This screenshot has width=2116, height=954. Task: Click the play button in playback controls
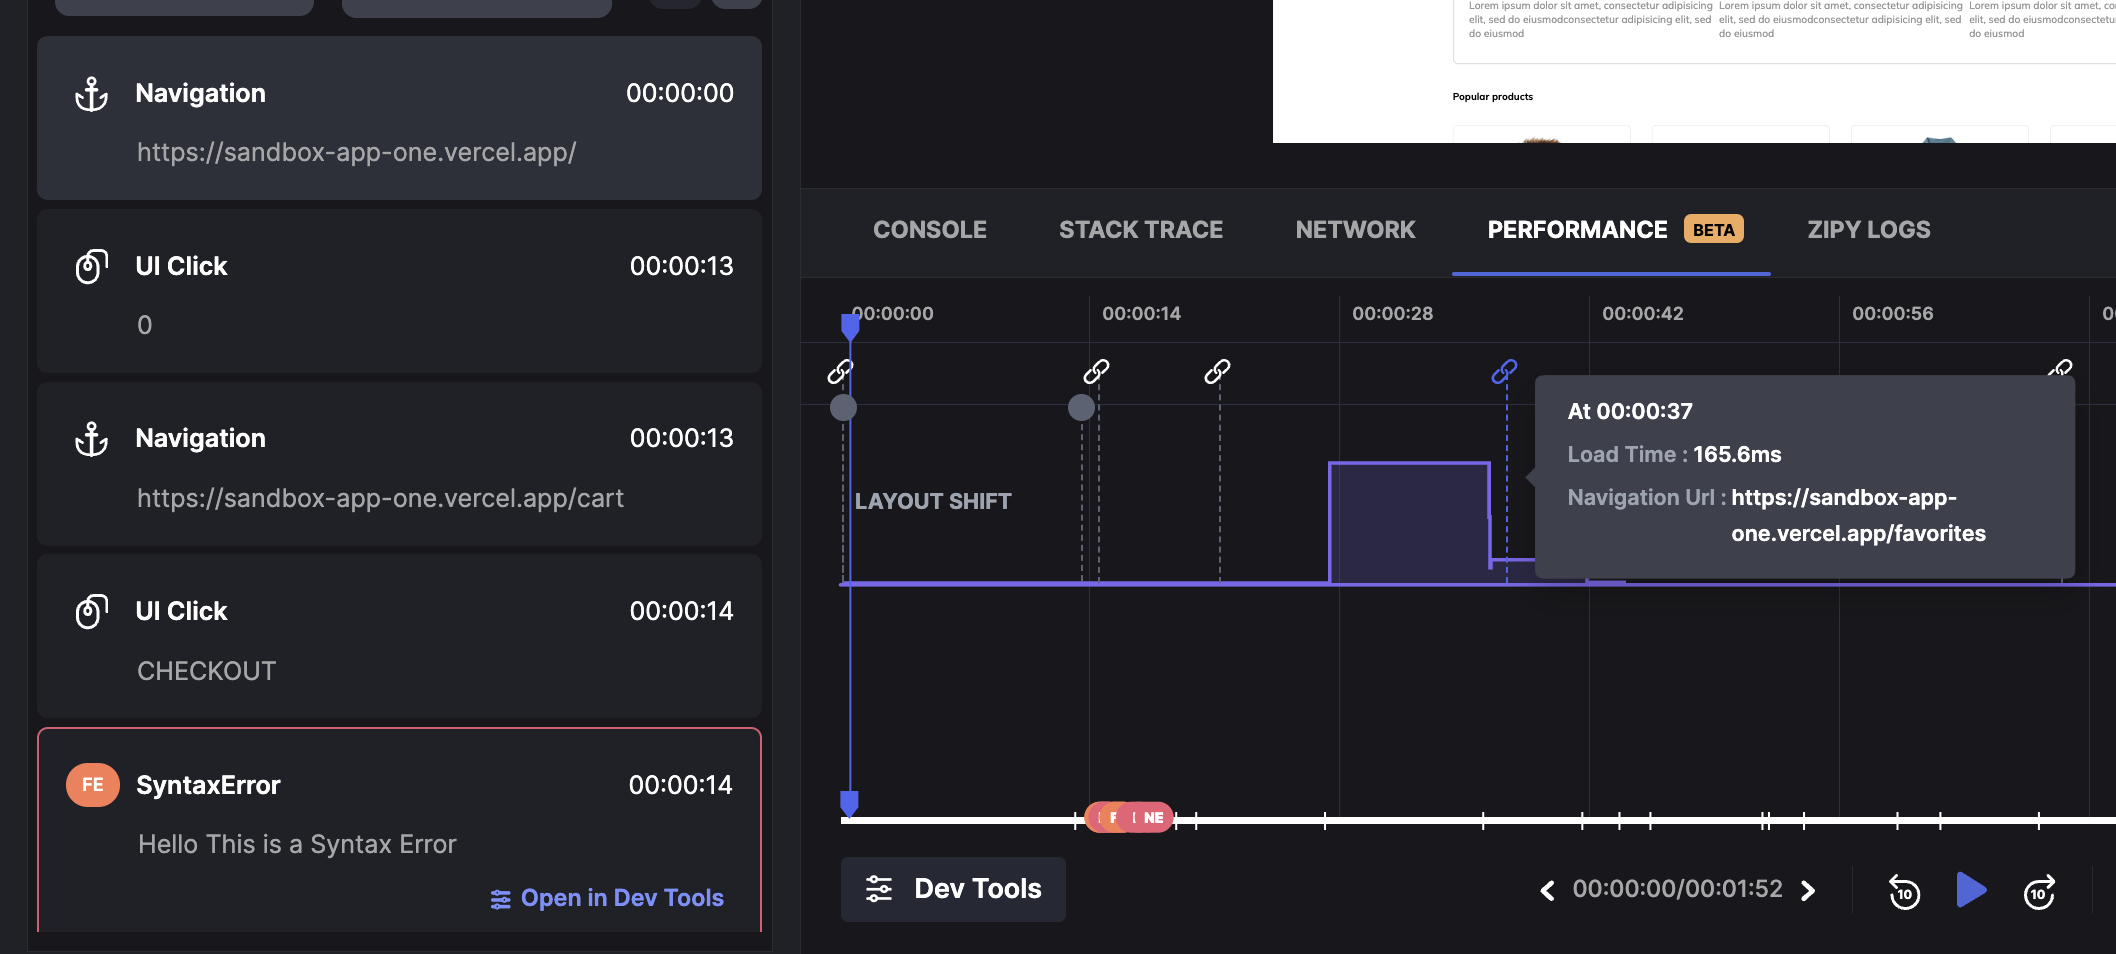[1970, 890]
